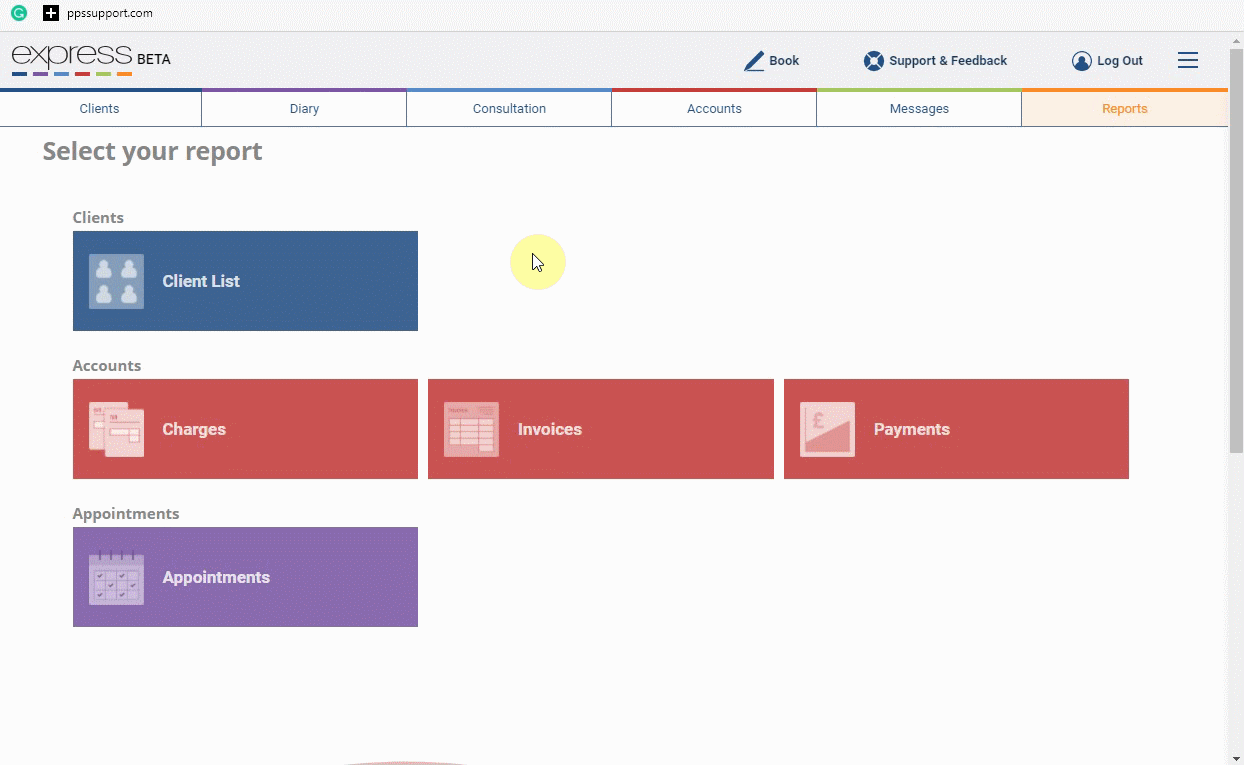This screenshot has height=765, width=1244.
Task: Click the Support lifebuoy icon
Action: coord(874,61)
